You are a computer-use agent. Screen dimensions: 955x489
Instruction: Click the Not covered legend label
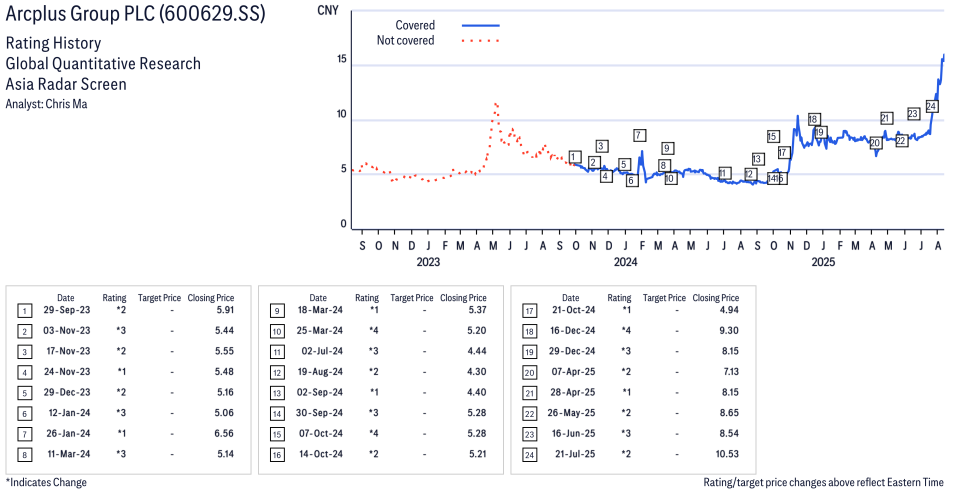(406, 41)
